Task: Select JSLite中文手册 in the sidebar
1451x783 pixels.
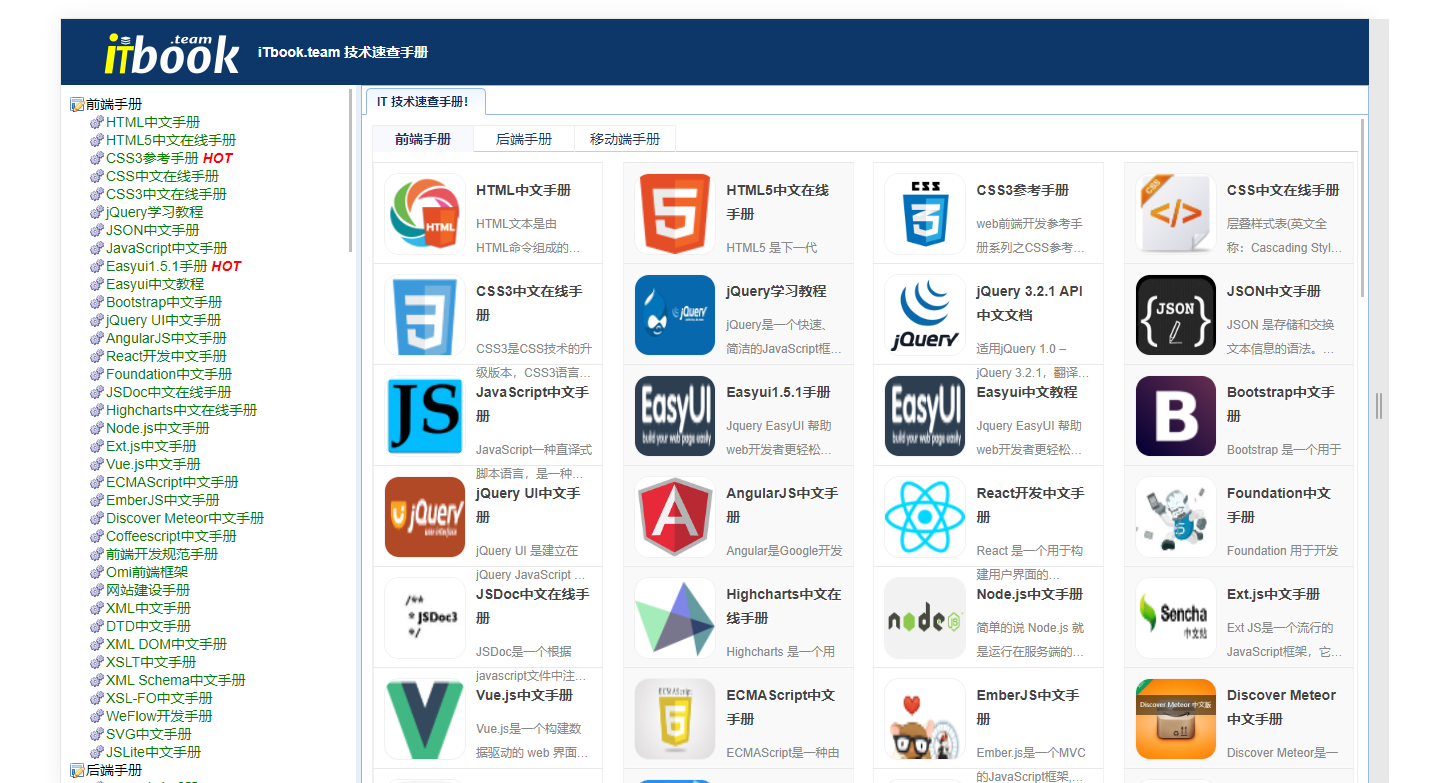Action: click(x=153, y=752)
